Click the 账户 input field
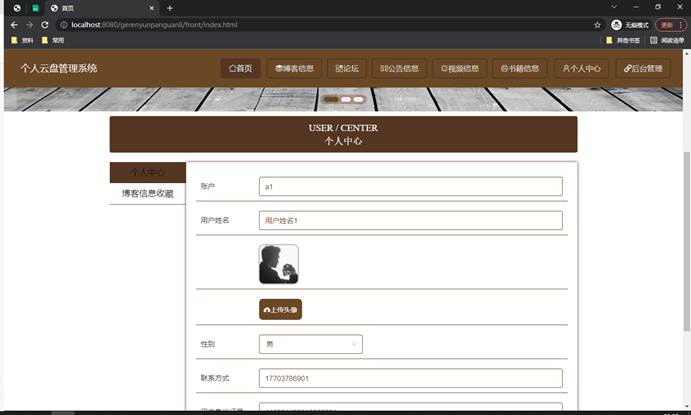The width and height of the screenshot is (691, 415). tap(411, 186)
